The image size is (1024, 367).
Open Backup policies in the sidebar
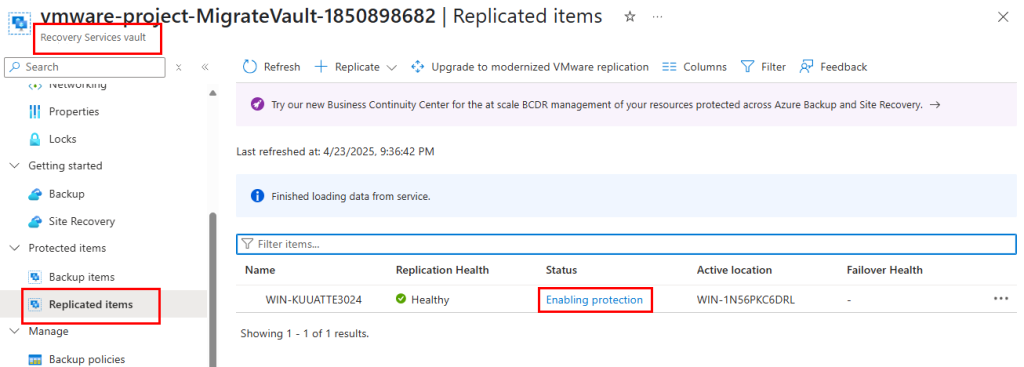[87, 359]
